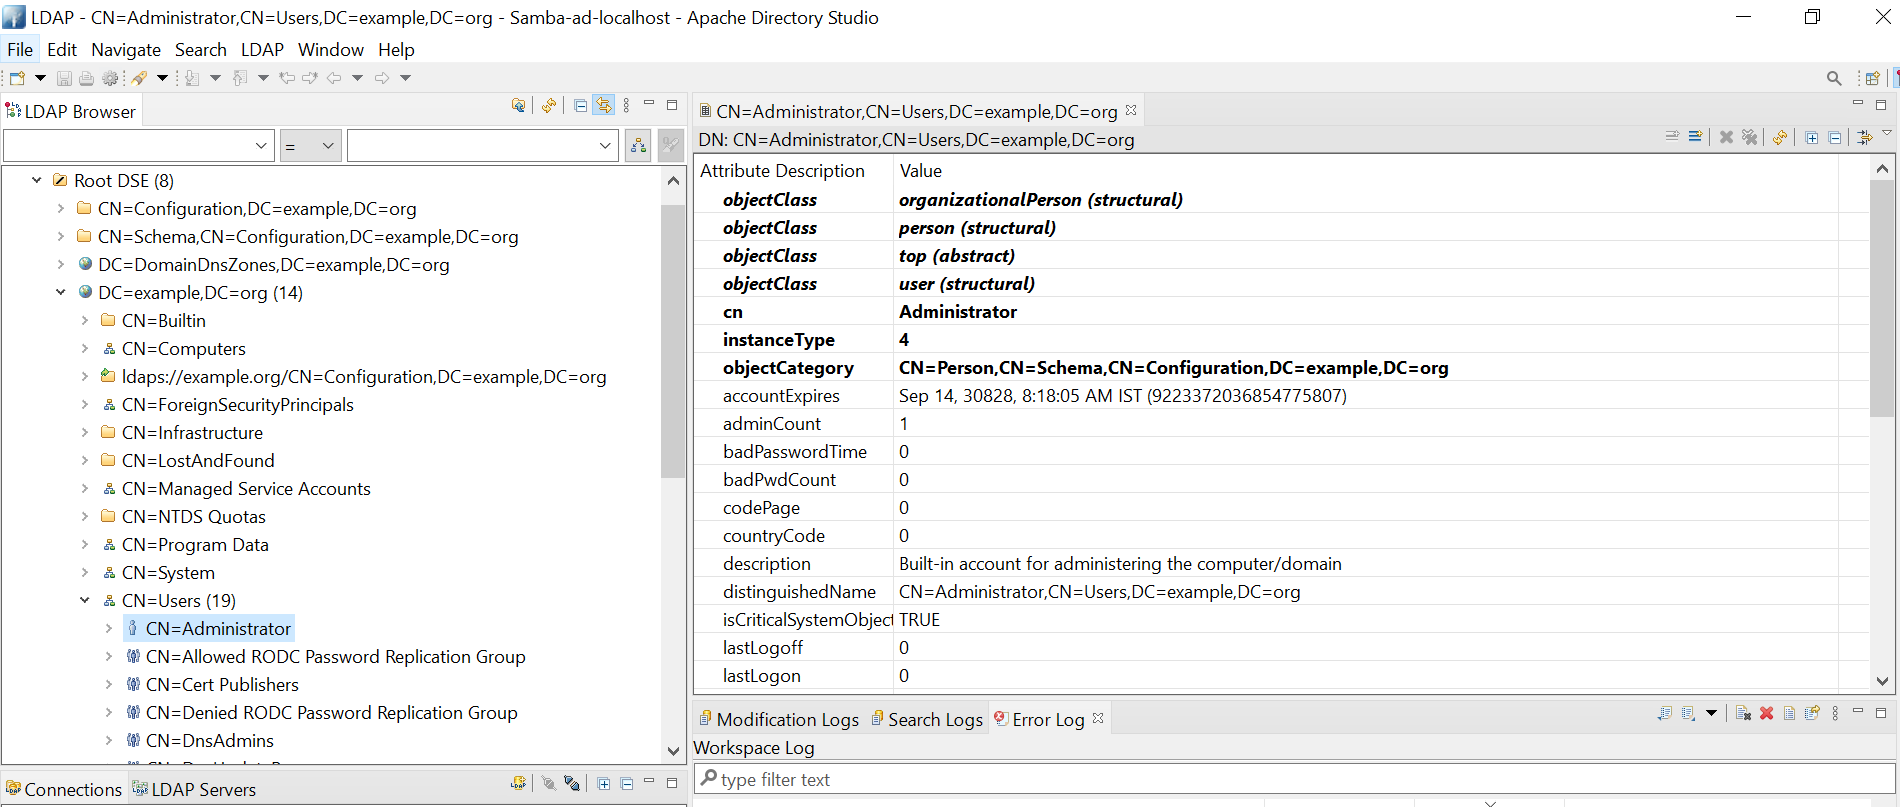
Task: Select CN=DnsAdmins tree entry
Action: pos(210,740)
